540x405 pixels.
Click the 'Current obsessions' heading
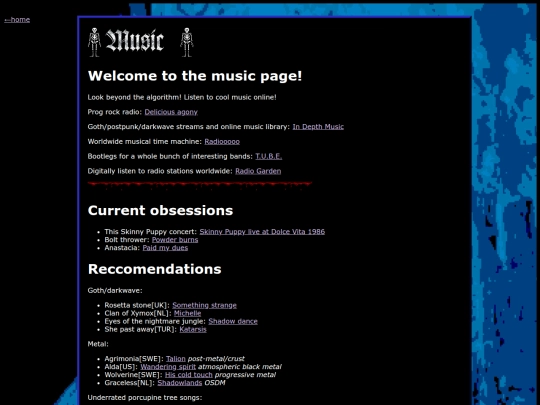point(160,210)
